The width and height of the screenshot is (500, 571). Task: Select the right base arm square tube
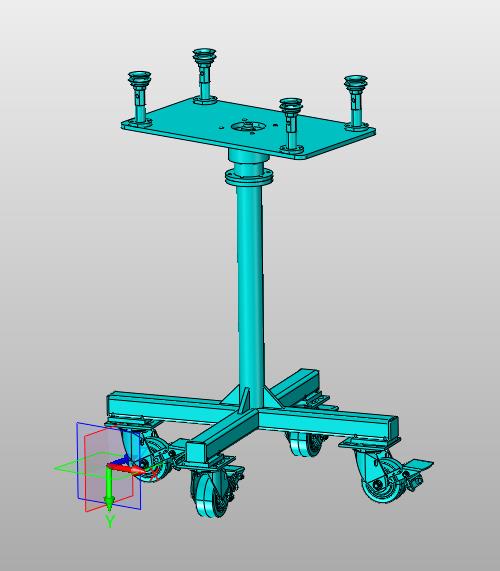pos(328,424)
